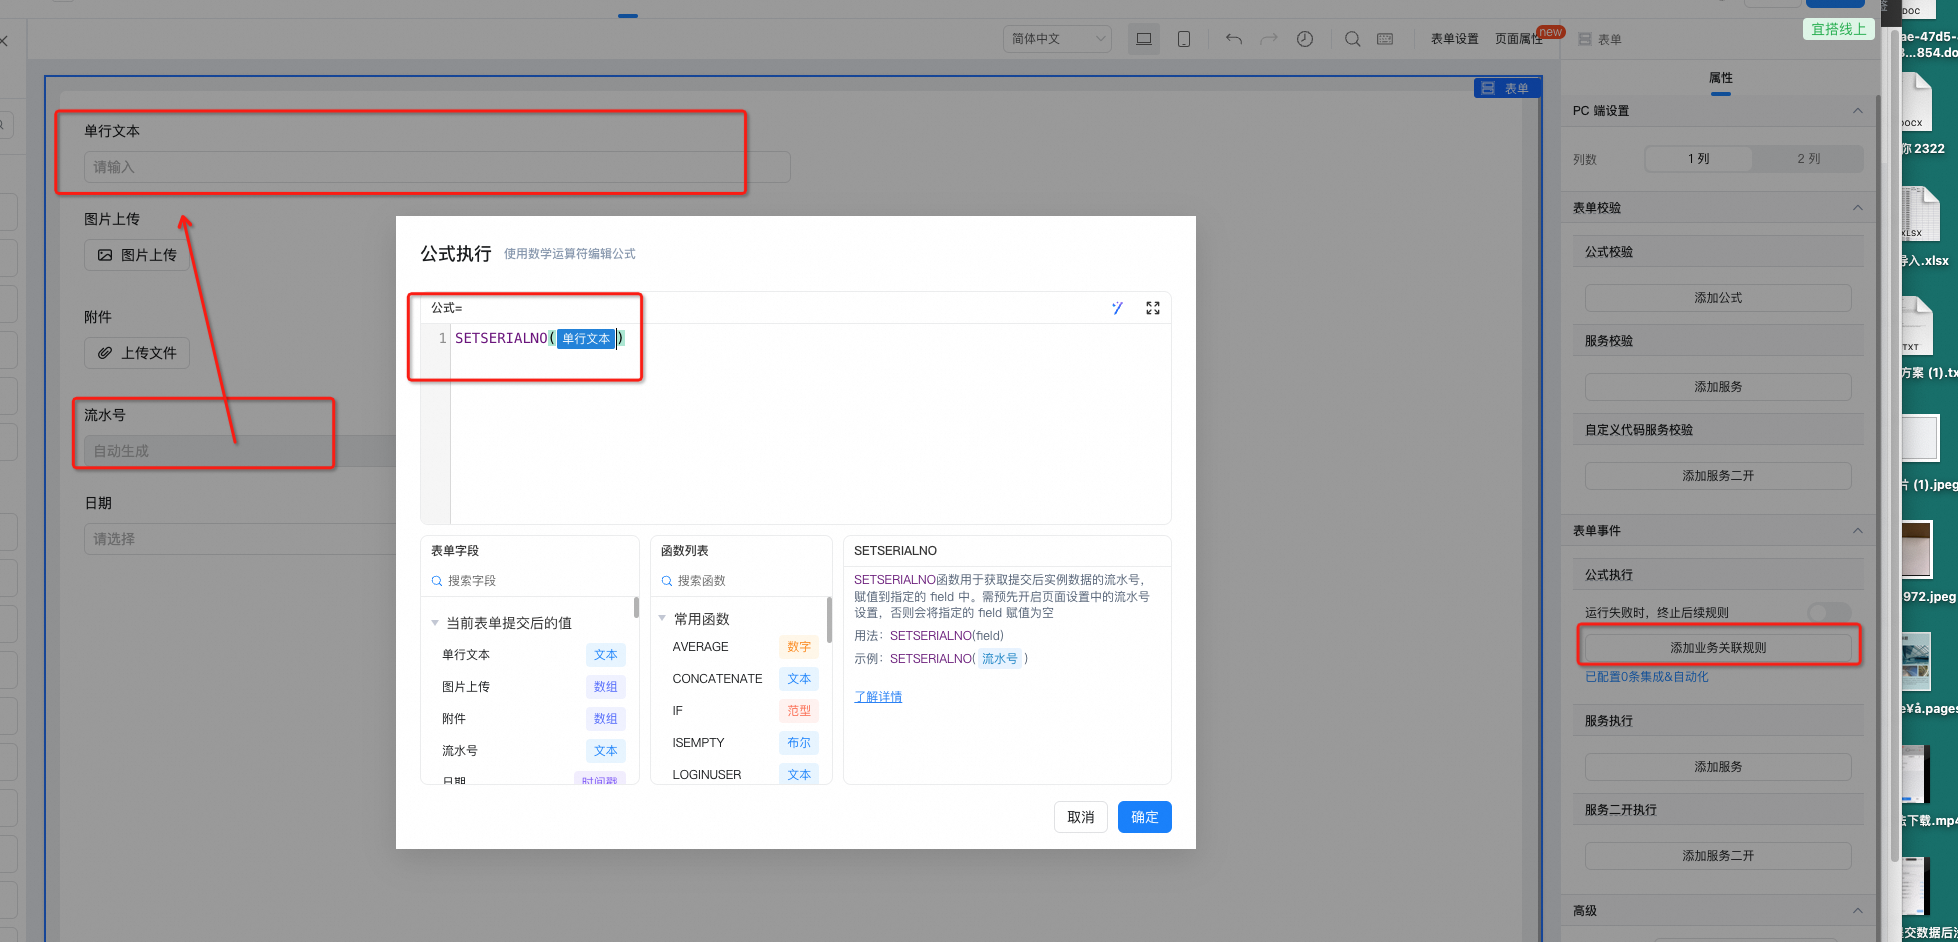The width and height of the screenshot is (1958, 942).
Task: Select the 属性 tab
Action: click(x=1720, y=78)
